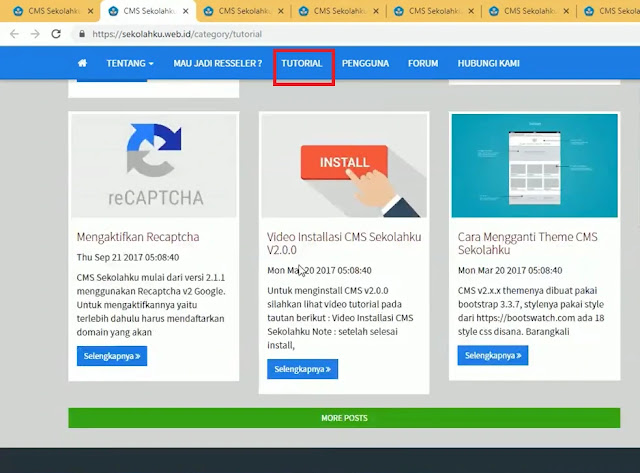Image resolution: width=640 pixels, height=473 pixels.
Task: Load more with MORE POSTS button
Action: (x=344, y=418)
